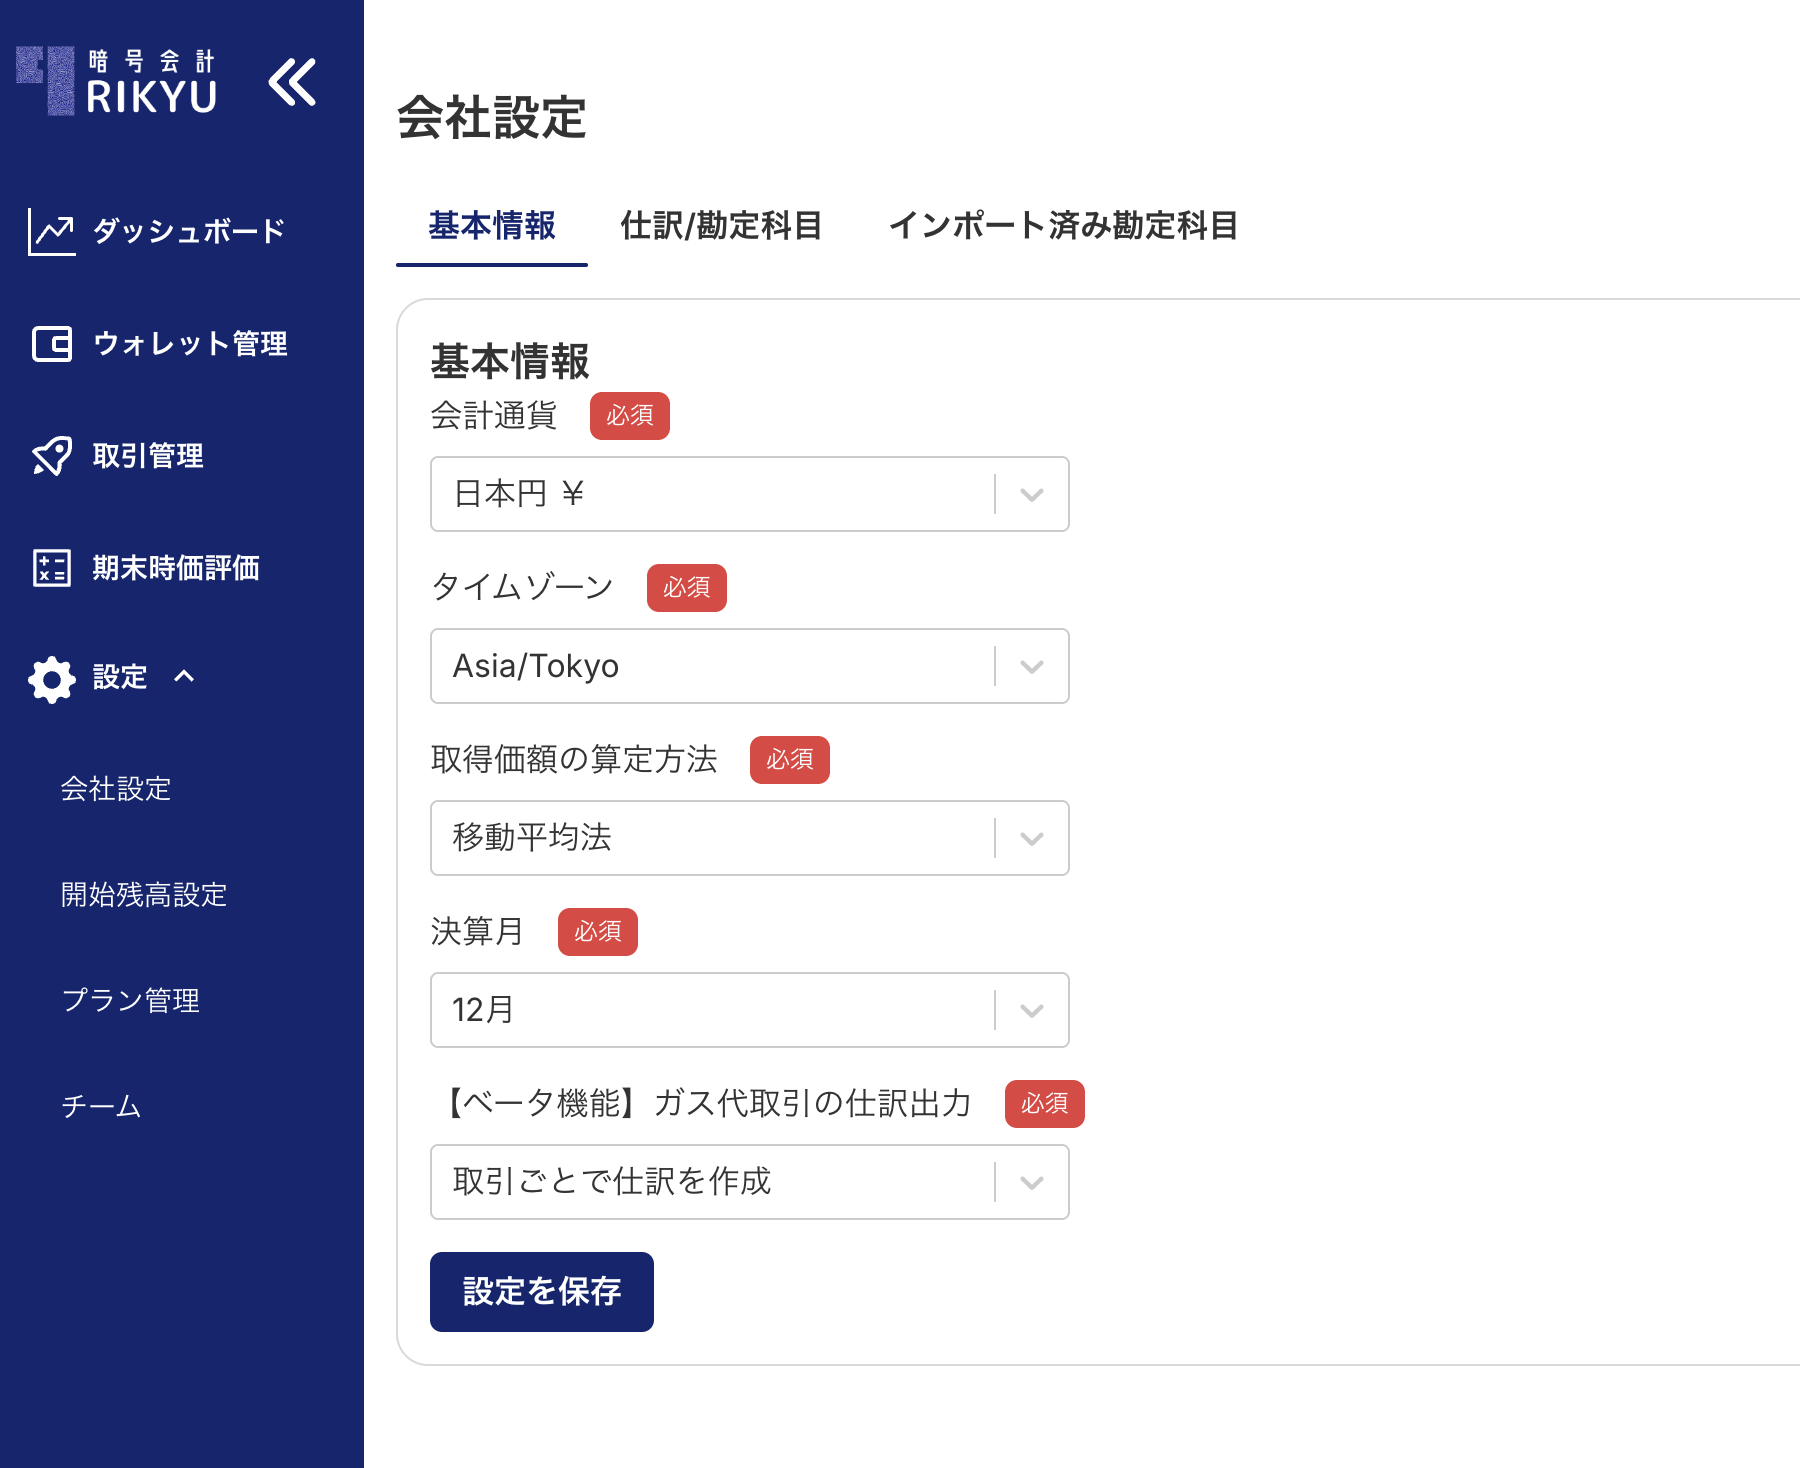Click the wallet management icon

(51, 344)
